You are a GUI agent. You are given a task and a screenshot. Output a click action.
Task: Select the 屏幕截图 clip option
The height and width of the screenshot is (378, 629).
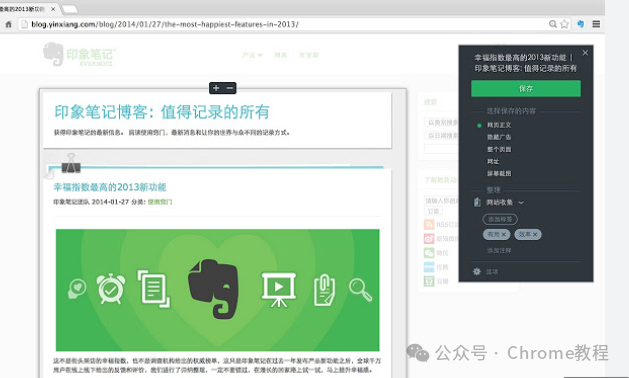point(499,173)
